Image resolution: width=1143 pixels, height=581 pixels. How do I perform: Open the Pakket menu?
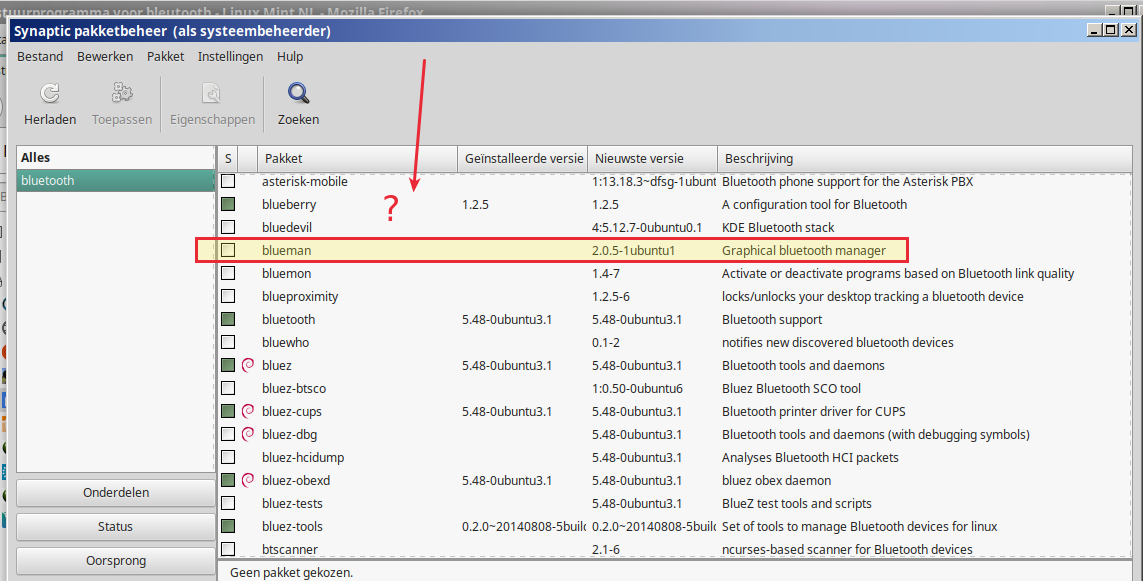tap(165, 56)
